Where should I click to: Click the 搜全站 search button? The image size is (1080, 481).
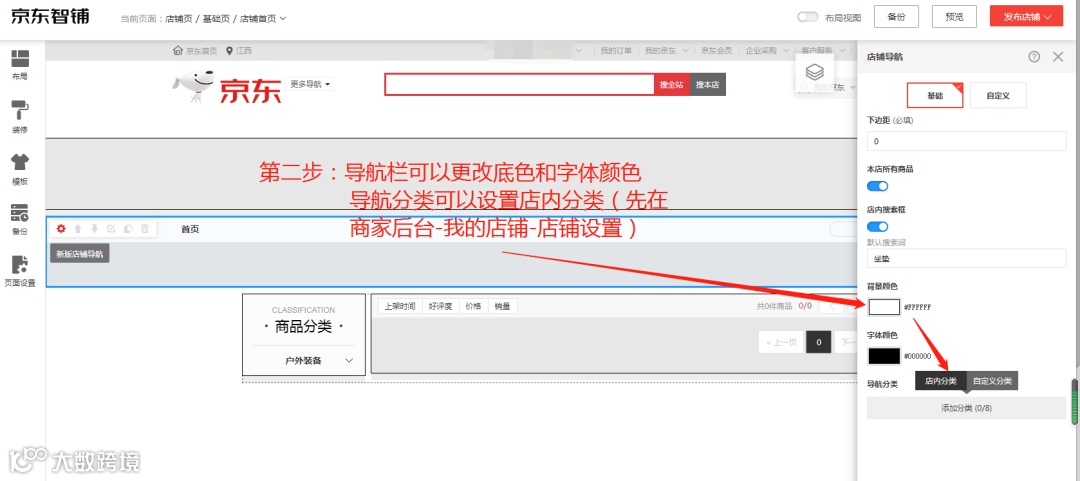click(672, 85)
